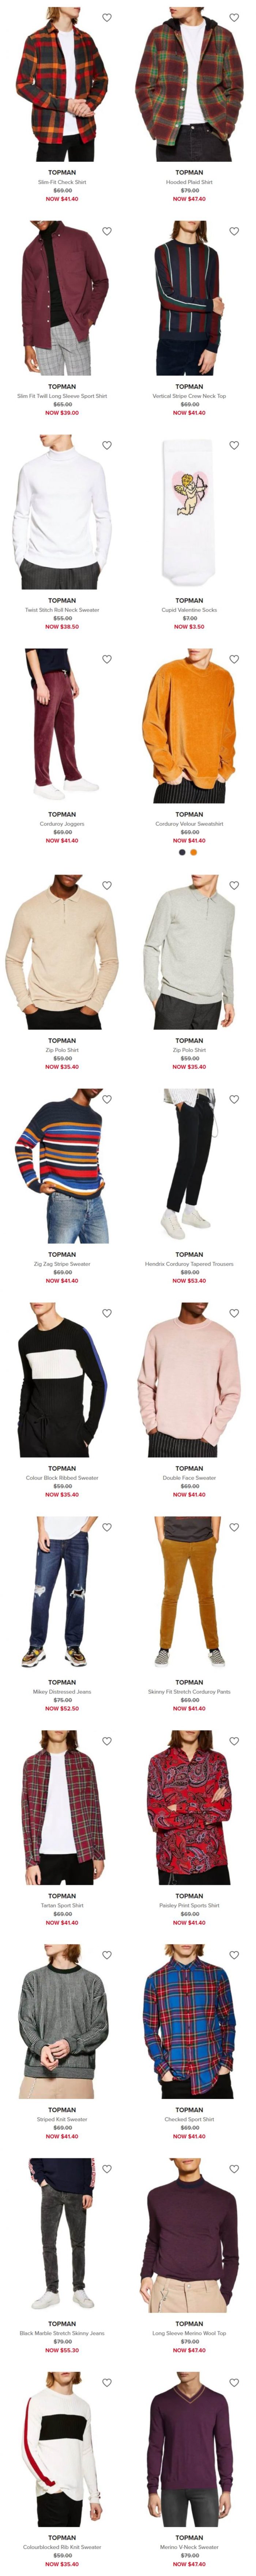256x2576 pixels.
Task: Open Hendrix Corduroy Tapered Trousers product name
Action: pos(189,1264)
